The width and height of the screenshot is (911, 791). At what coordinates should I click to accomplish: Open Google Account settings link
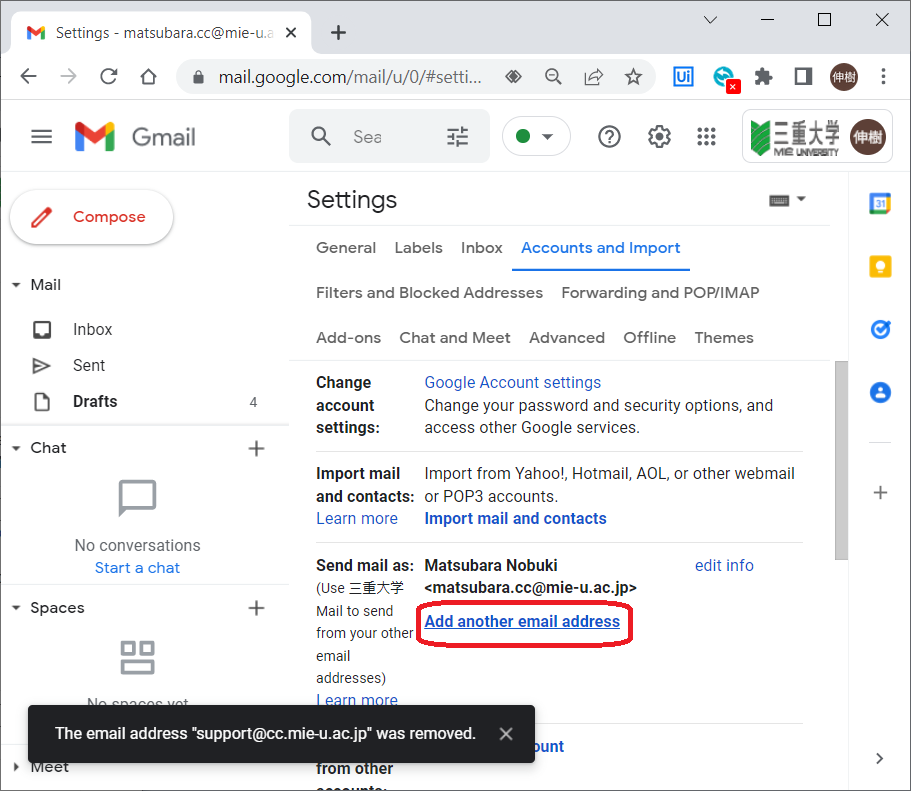coord(512,382)
